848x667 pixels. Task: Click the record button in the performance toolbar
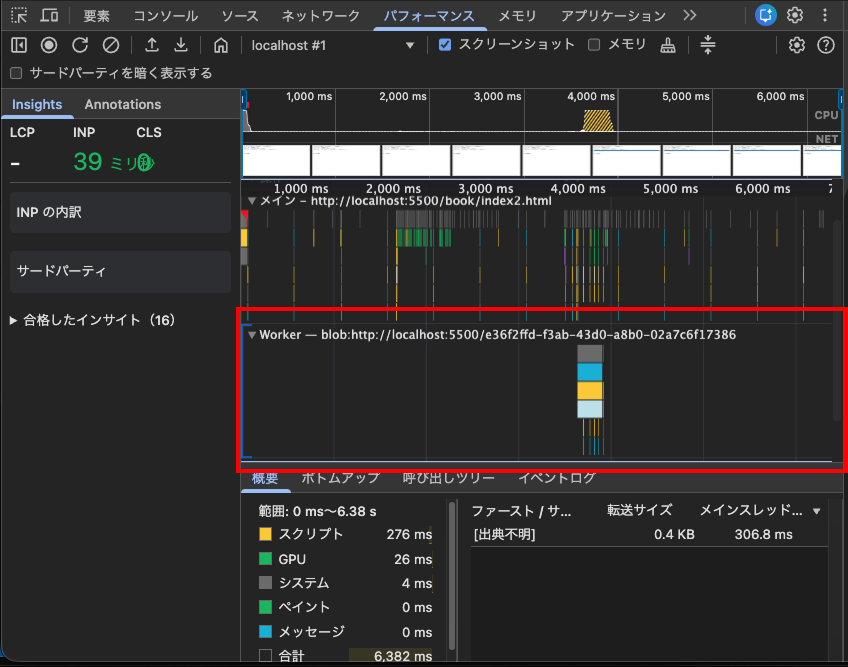tap(49, 45)
